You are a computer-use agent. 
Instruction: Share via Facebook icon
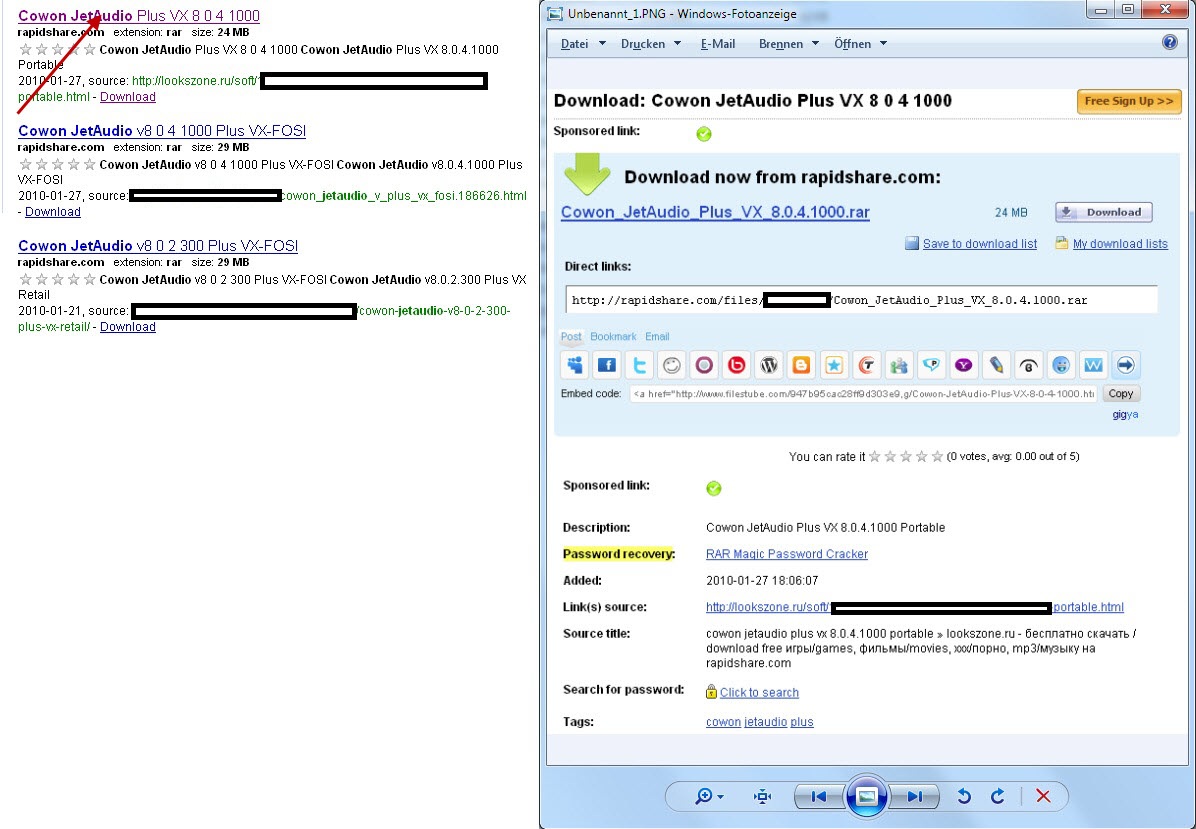(607, 365)
